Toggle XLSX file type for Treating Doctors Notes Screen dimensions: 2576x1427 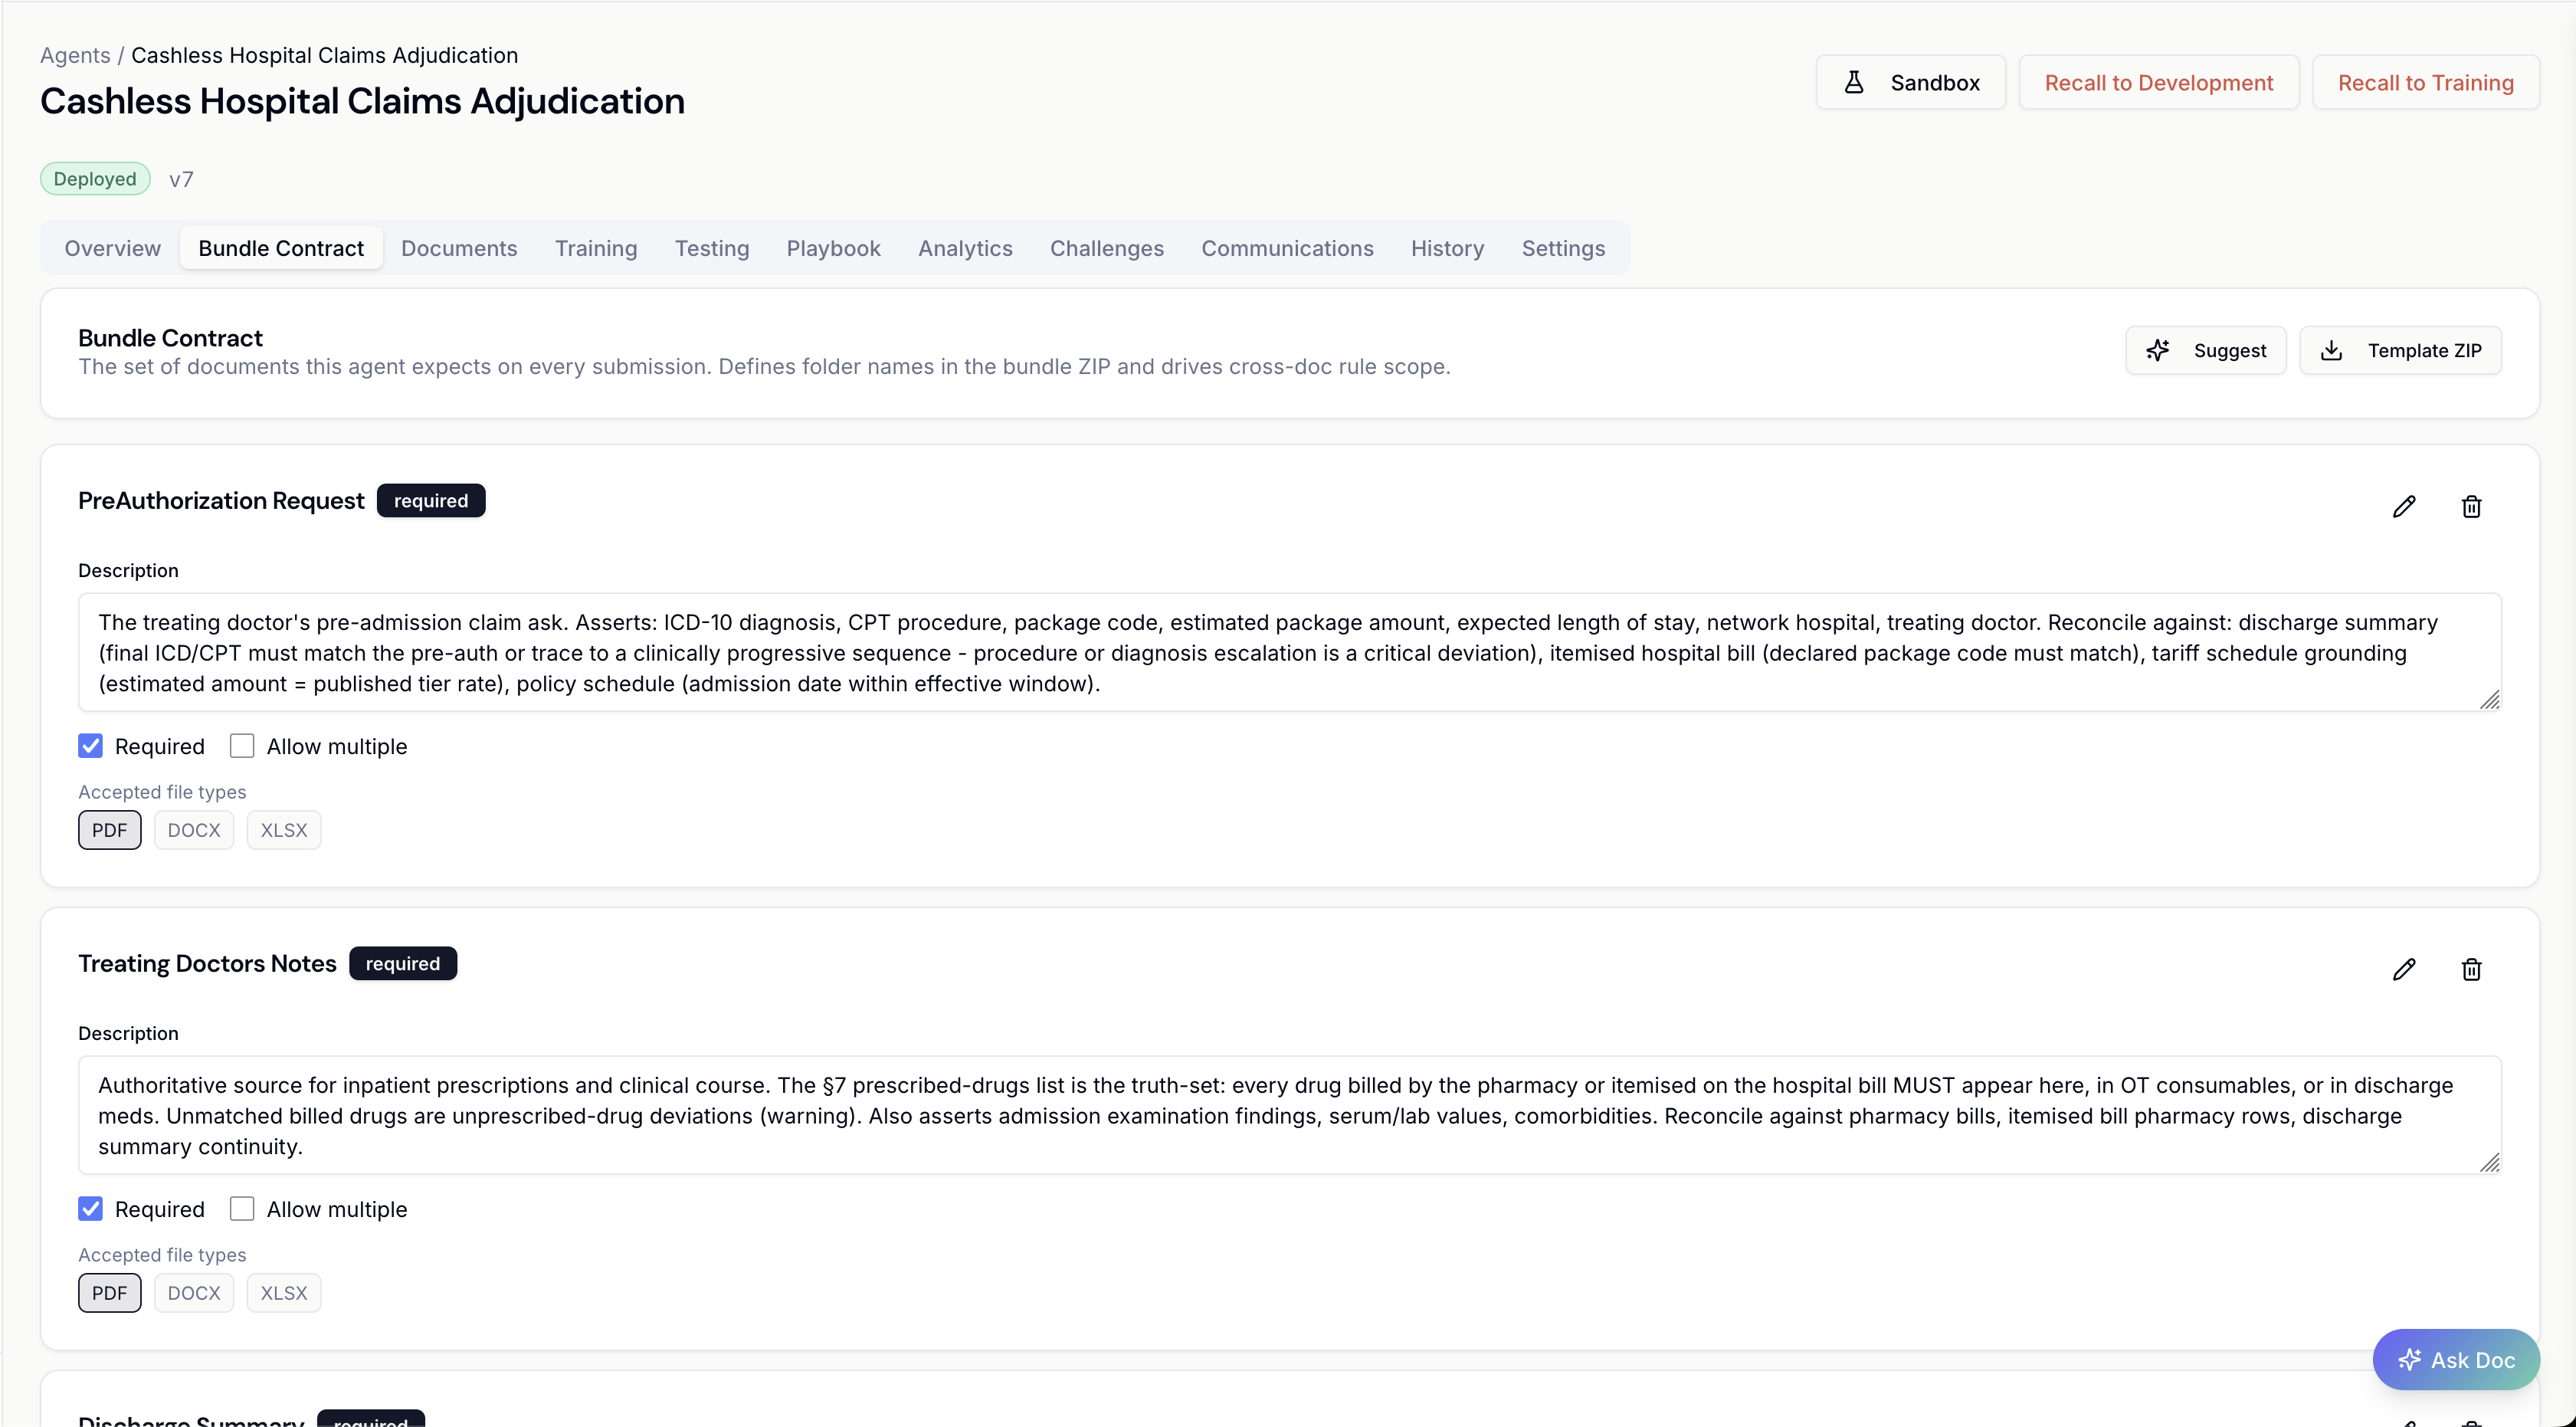click(284, 1293)
